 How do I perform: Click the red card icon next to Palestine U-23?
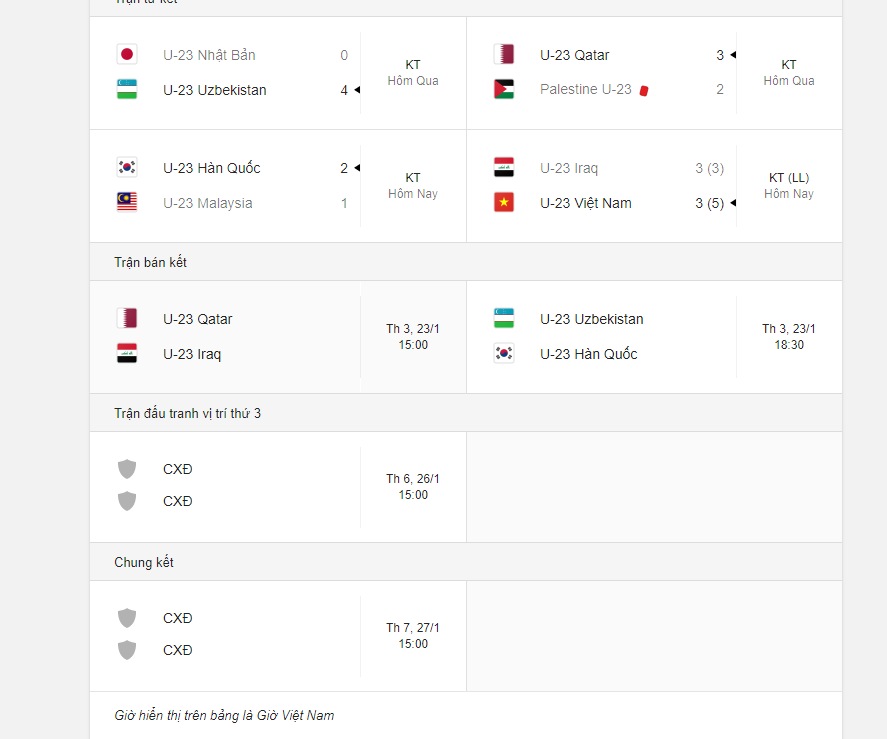pos(644,90)
